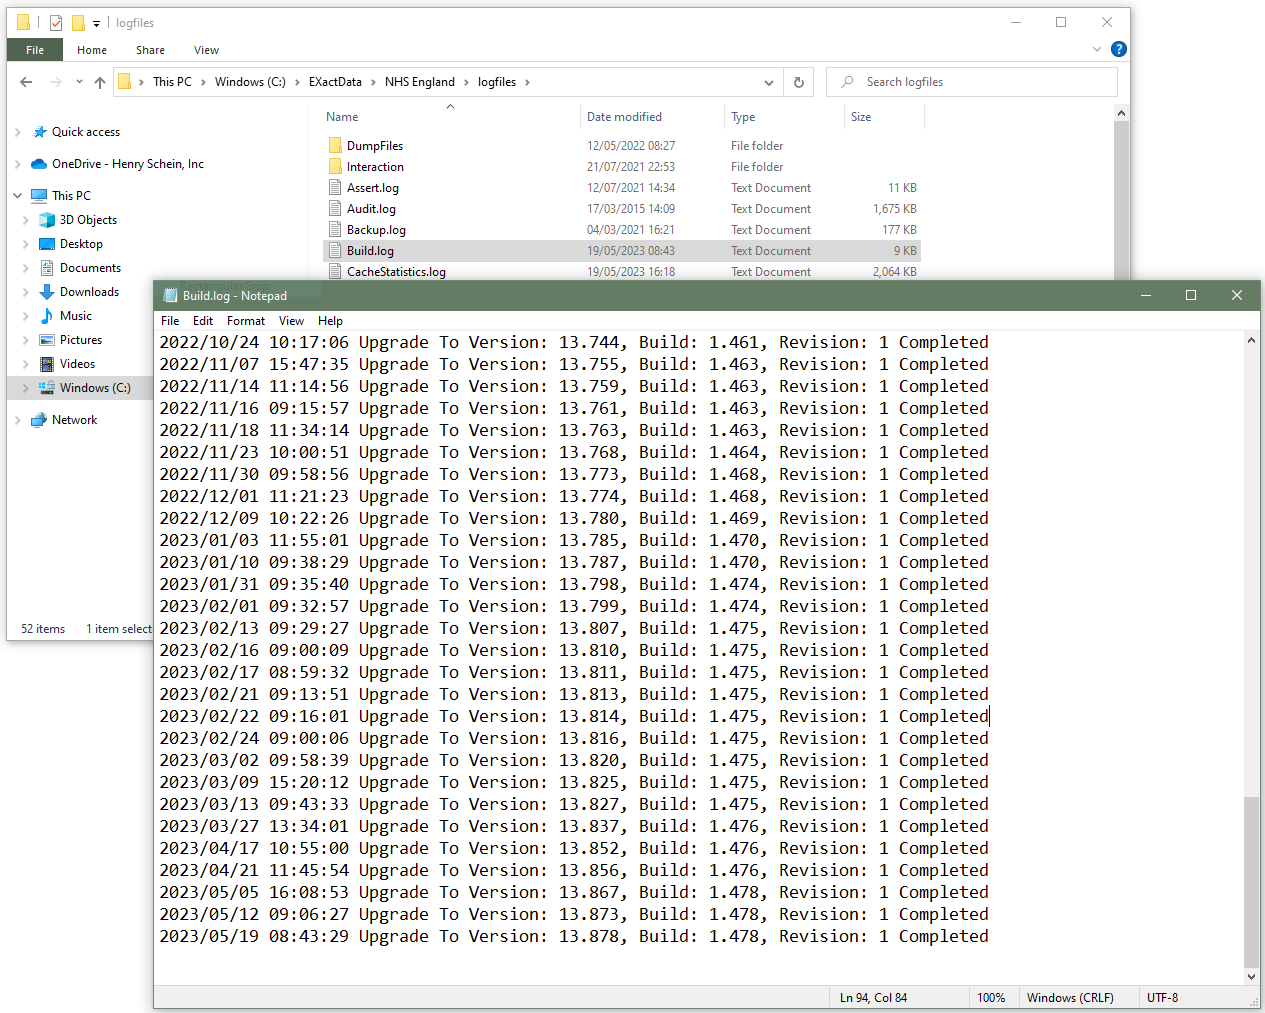Switch to the Explorer Home tab
Viewport: 1265px width, 1013px height.
92,50
